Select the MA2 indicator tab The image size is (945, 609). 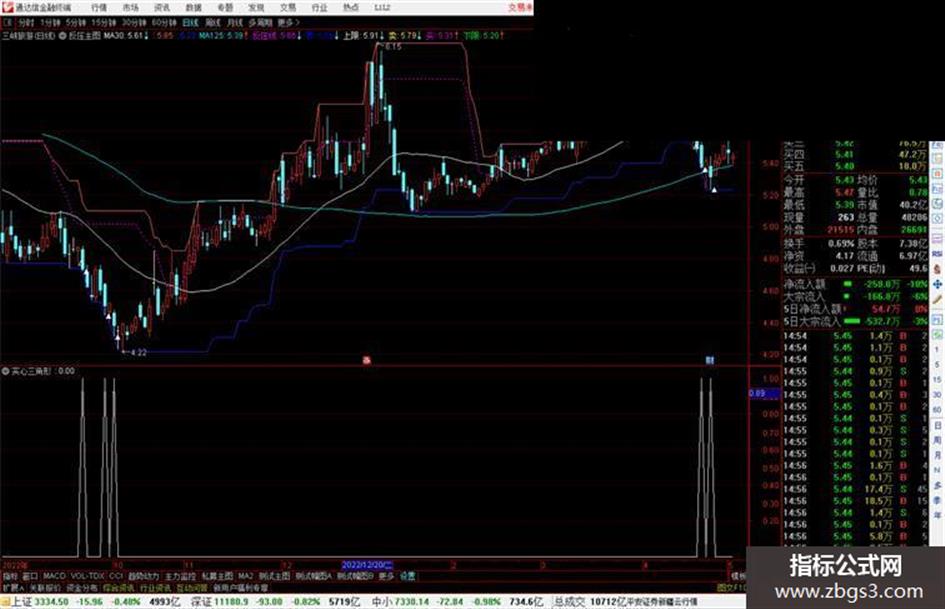pos(245,576)
